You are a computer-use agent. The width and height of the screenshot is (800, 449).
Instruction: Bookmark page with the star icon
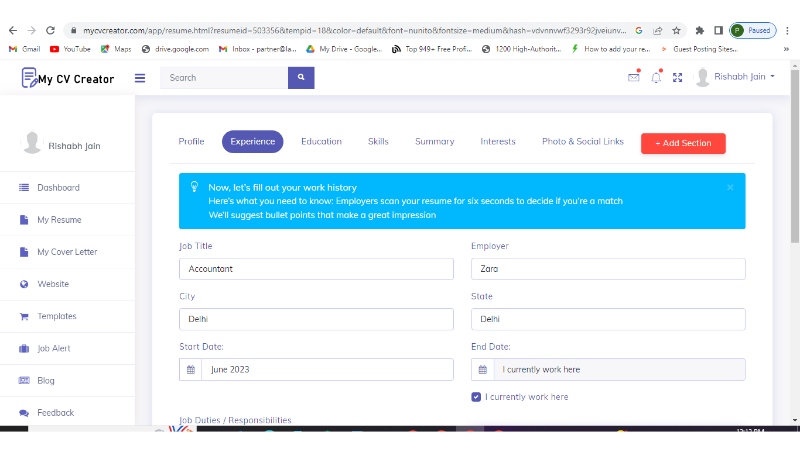click(x=677, y=31)
